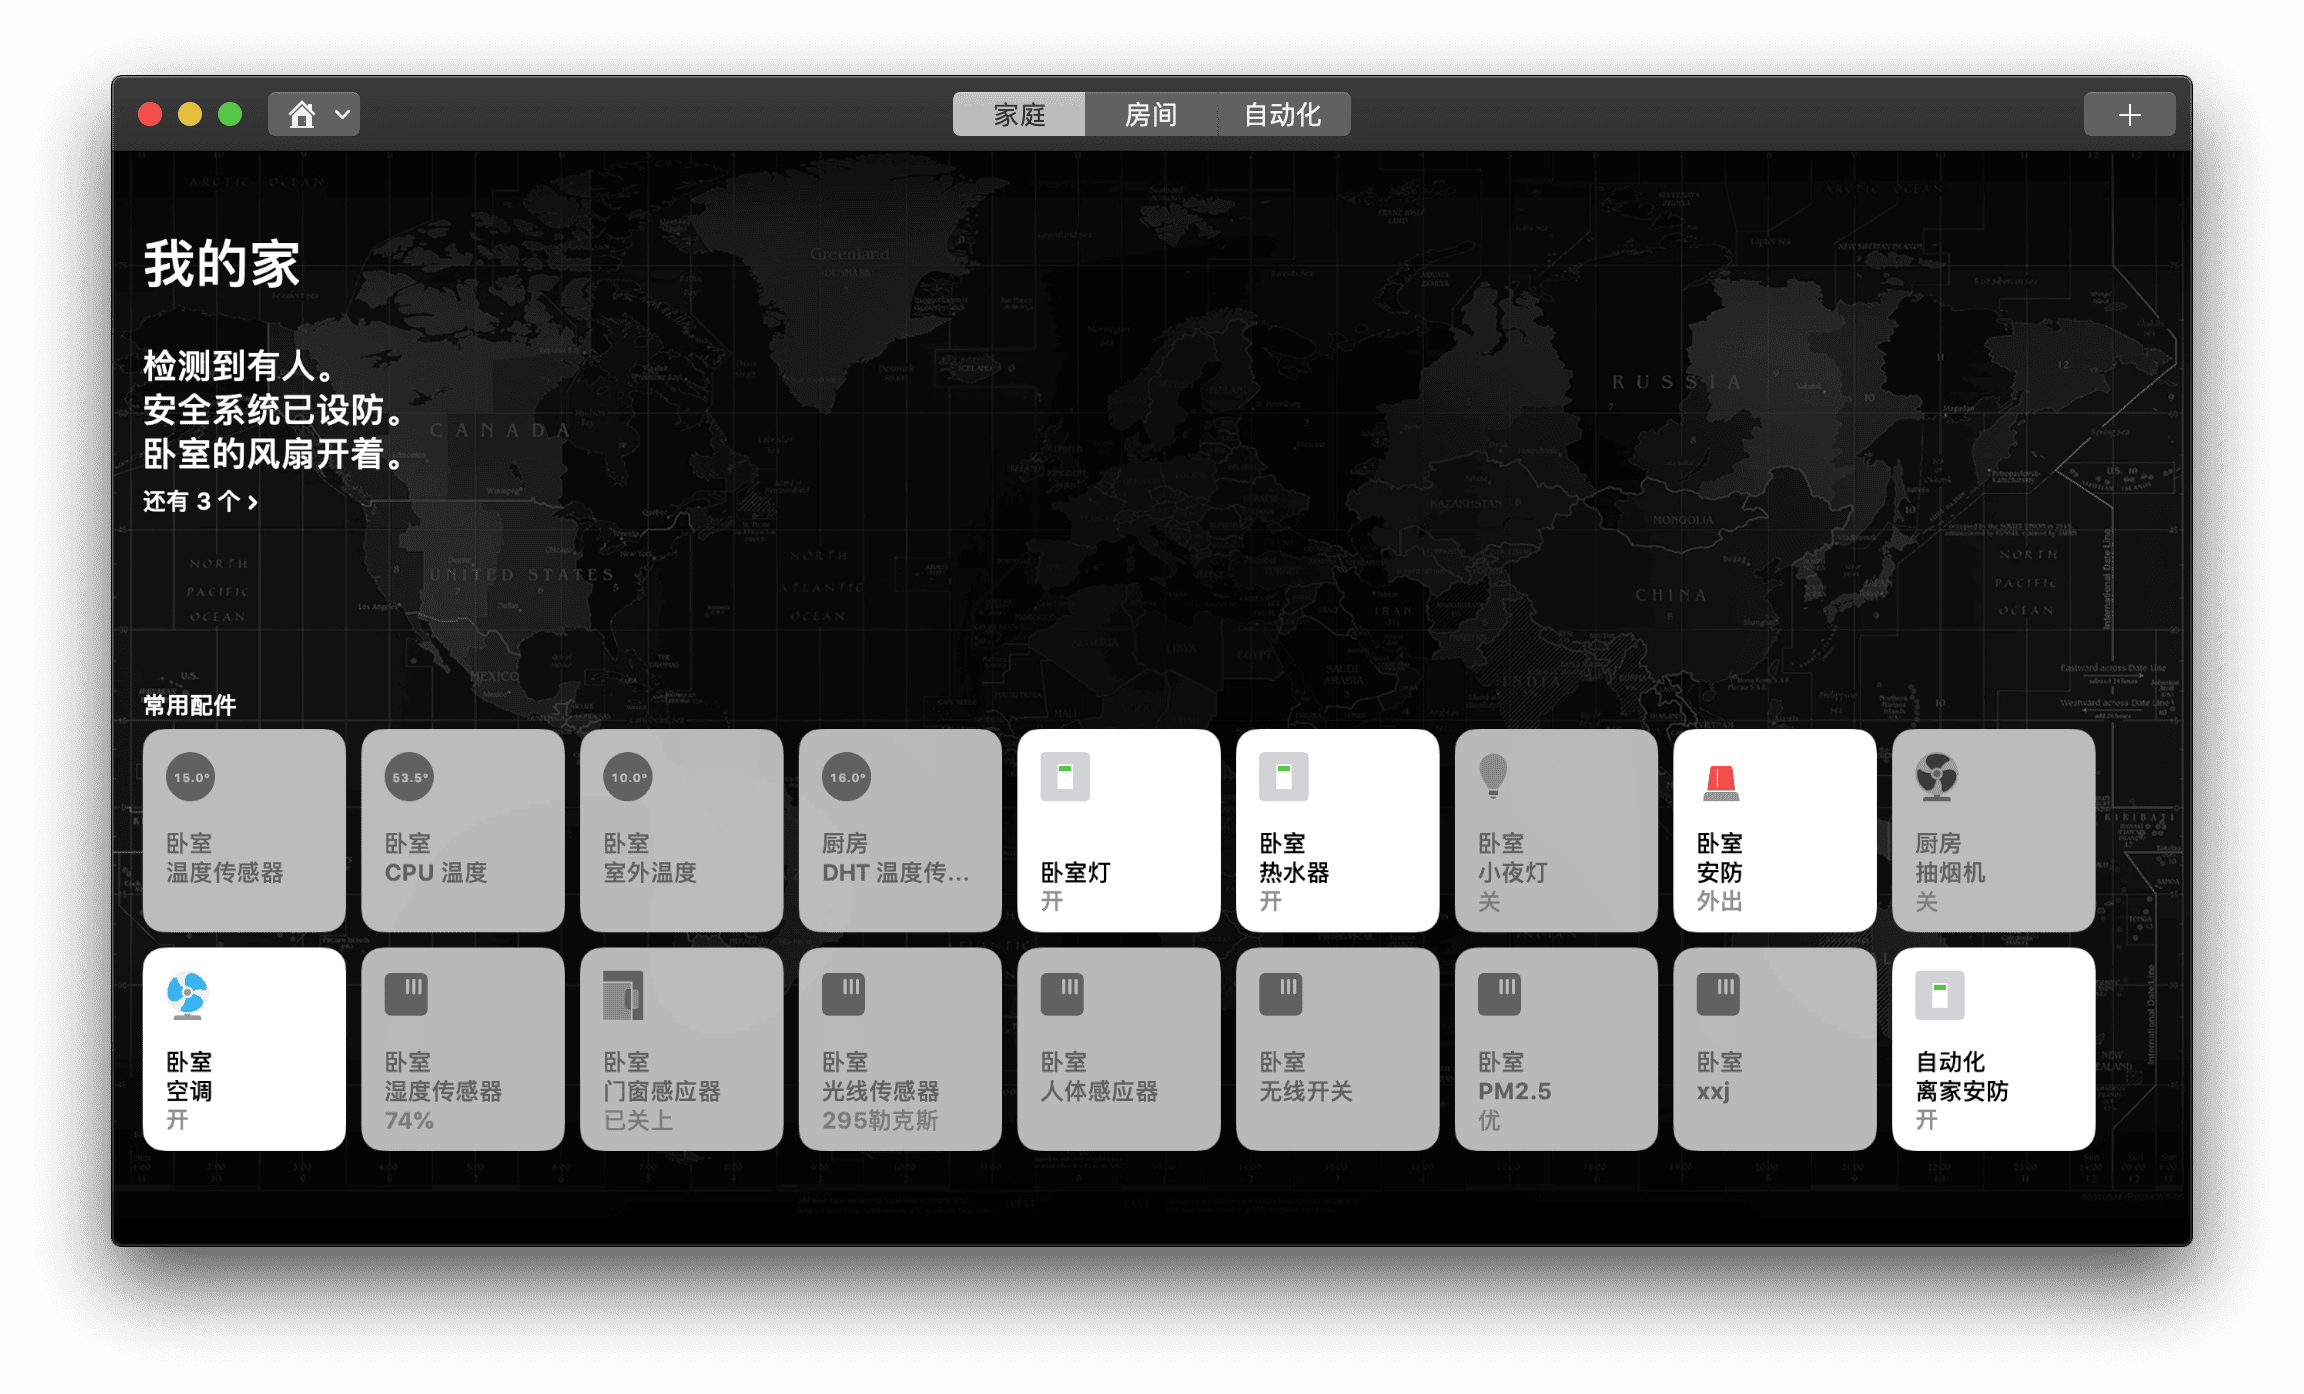Open the 自动化 tab

tap(1283, 114)
